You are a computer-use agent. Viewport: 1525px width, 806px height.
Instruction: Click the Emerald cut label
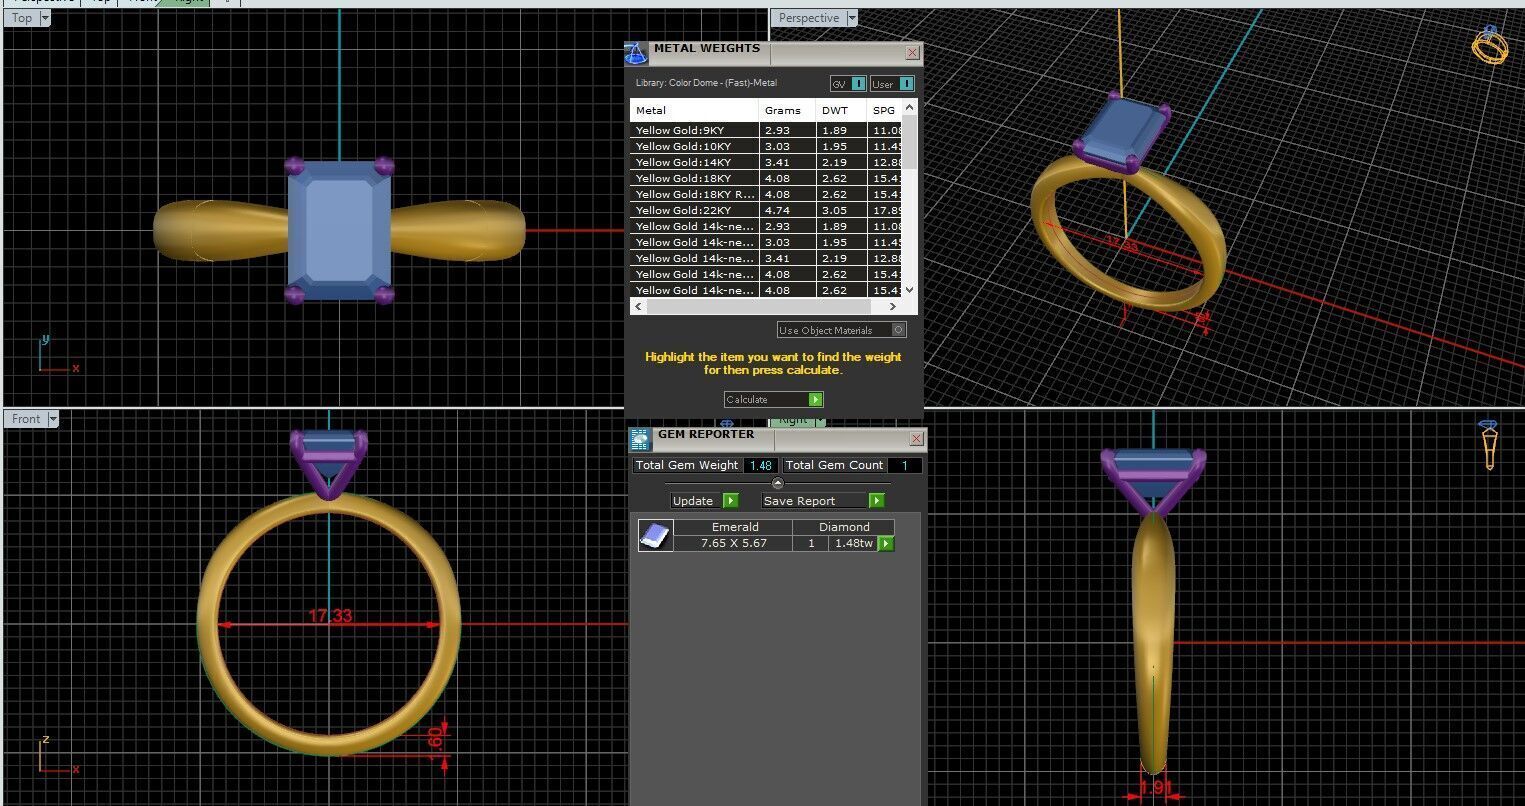point(735,527)
